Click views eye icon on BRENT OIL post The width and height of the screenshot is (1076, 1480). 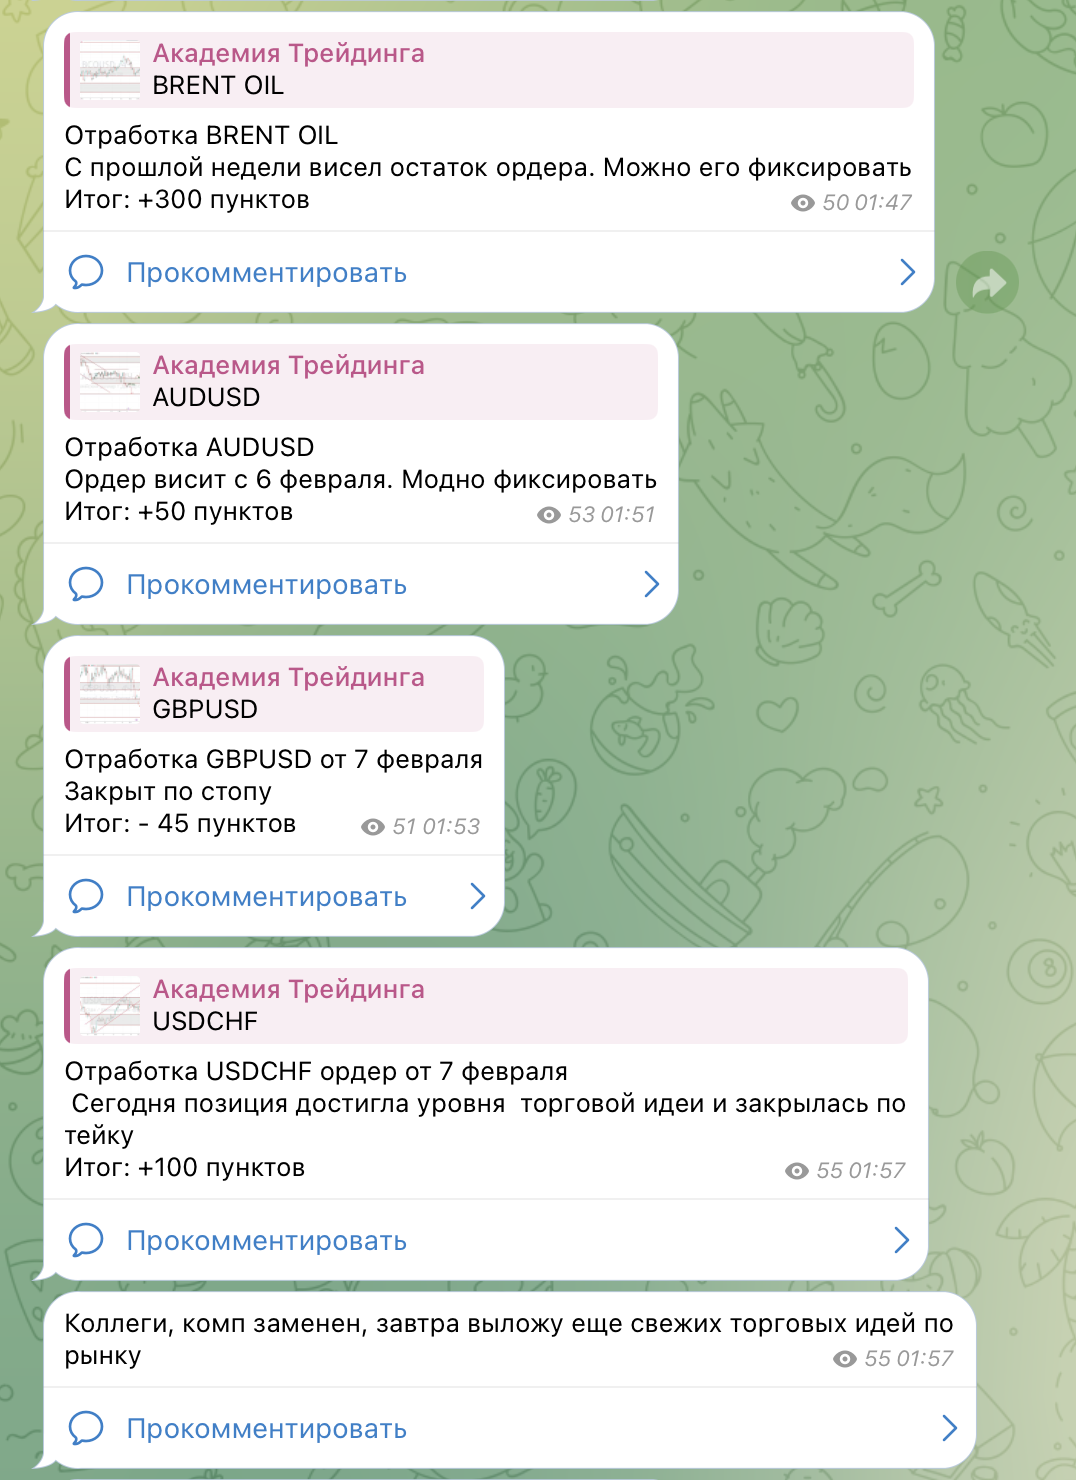[803, 203]
